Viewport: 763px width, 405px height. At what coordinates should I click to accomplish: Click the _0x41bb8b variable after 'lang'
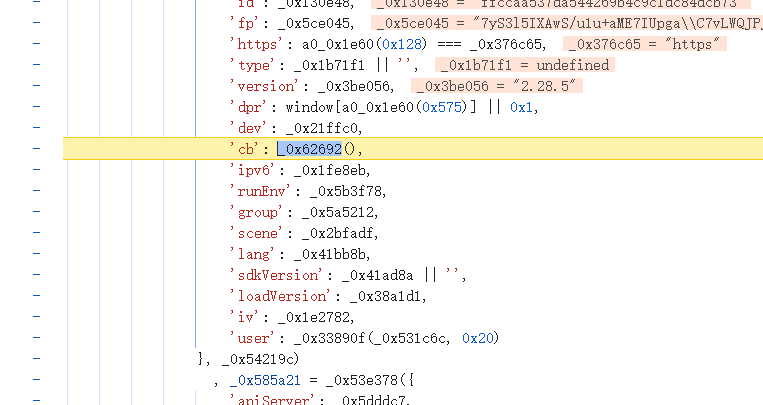point(333,254)
